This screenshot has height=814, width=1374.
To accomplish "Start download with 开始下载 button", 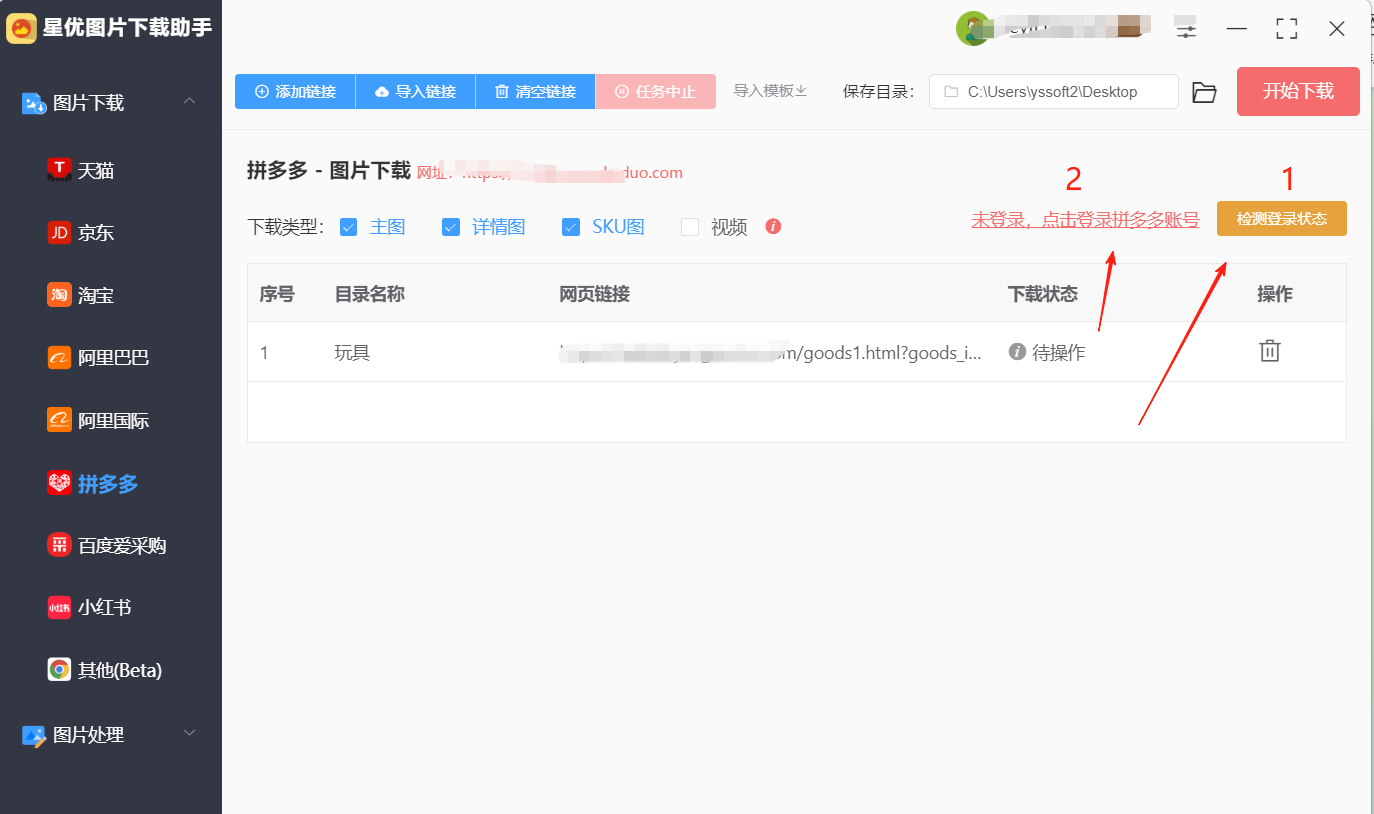I will 1298,92.
